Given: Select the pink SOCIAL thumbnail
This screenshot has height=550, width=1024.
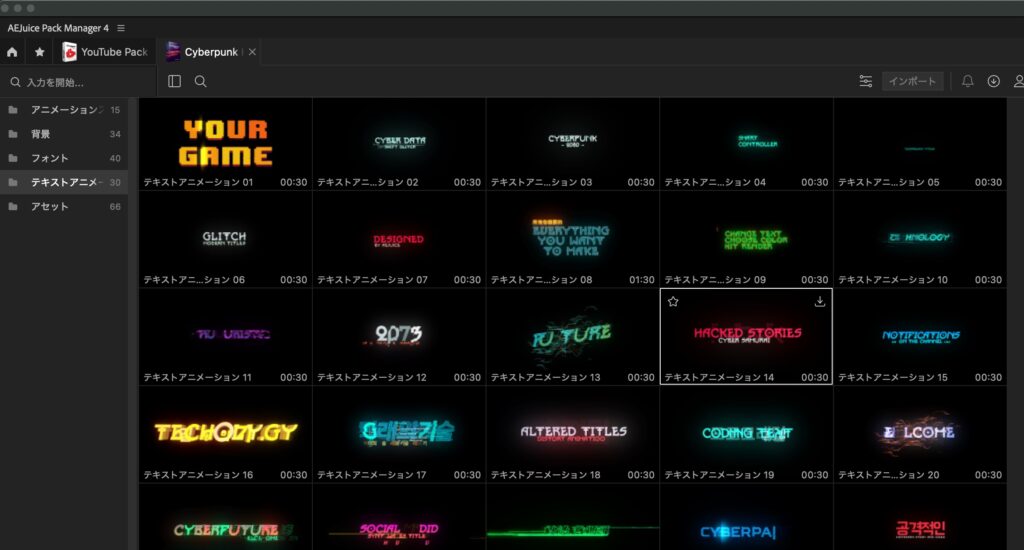Looking at the screenshot, I should click(x=399, y=517).
